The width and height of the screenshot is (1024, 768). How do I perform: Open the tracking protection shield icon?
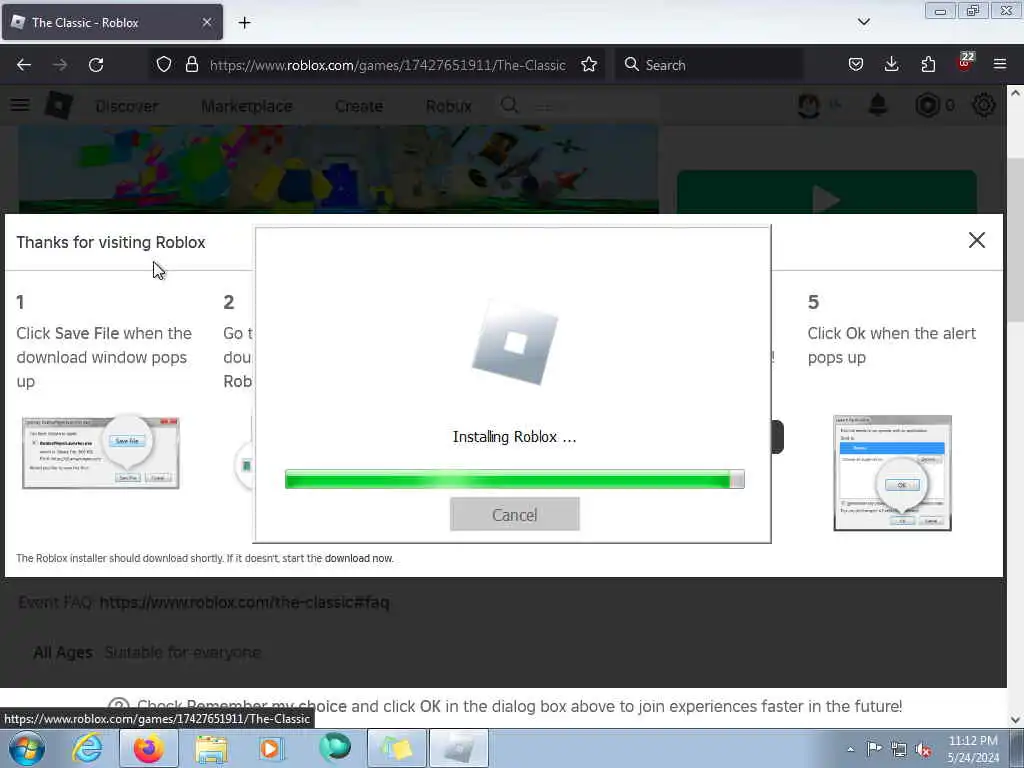(164, 64)
